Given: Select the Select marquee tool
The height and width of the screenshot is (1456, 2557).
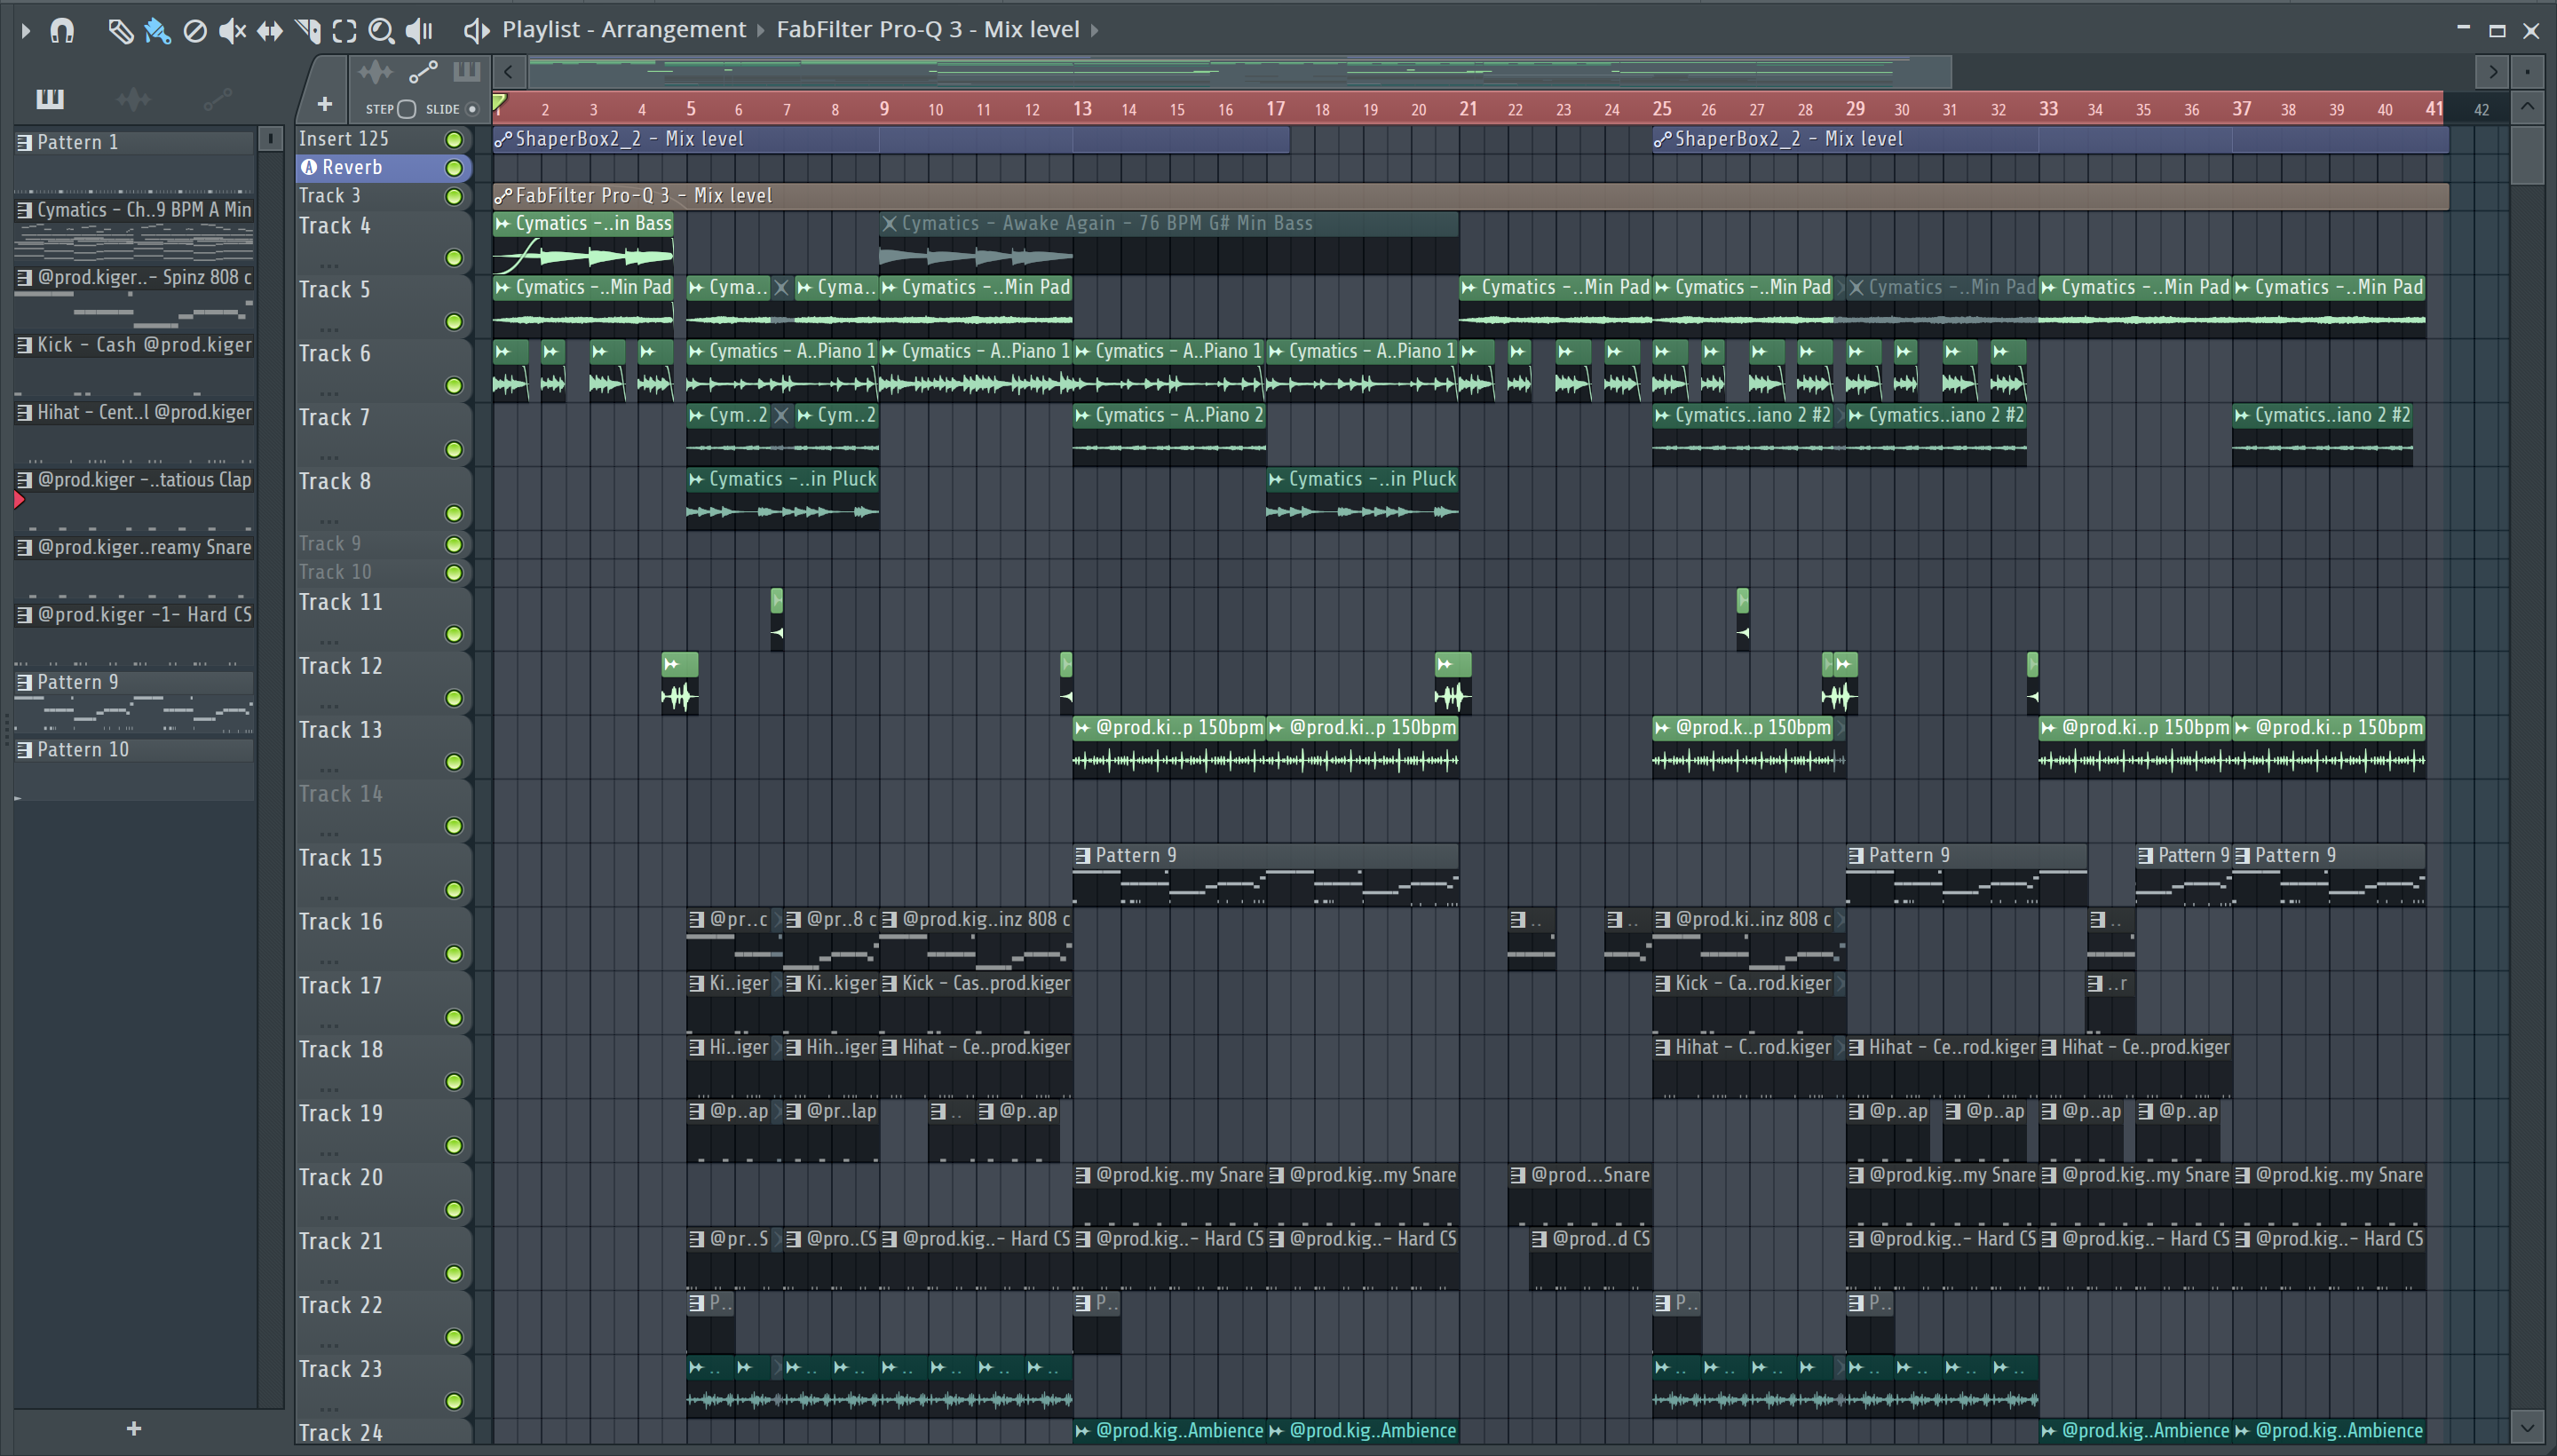Looking at the screenshot, I should point(344,30).
